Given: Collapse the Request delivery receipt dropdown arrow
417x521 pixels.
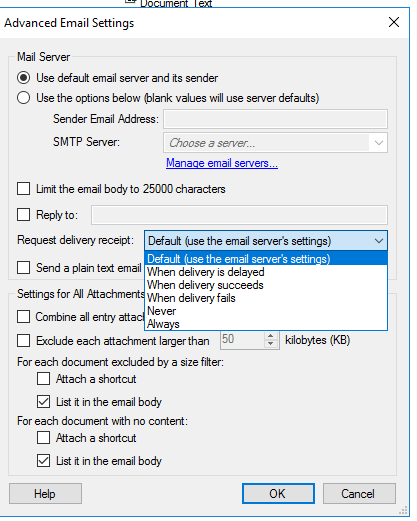Looking at the screenshot, I should (379, 241).
